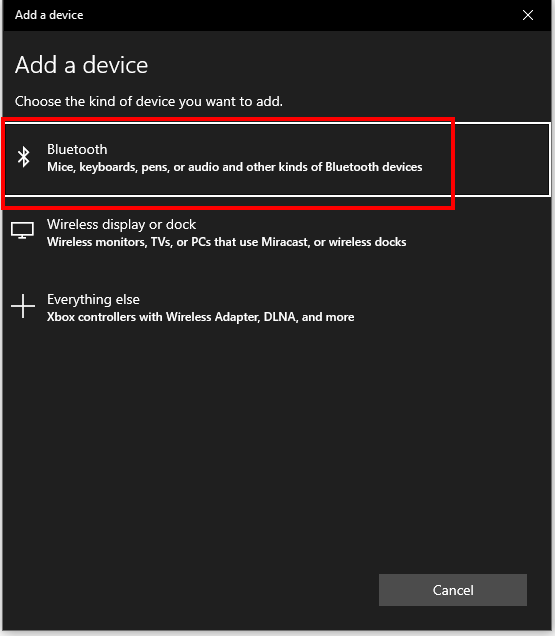Click the Cancel button
The width and height of the screenshot is (555, 636).
click(453, 590)
